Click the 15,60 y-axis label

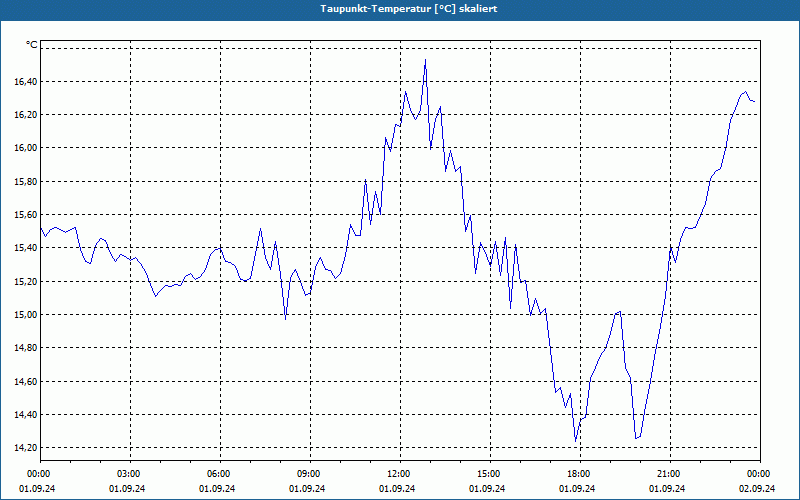[25, 215]
